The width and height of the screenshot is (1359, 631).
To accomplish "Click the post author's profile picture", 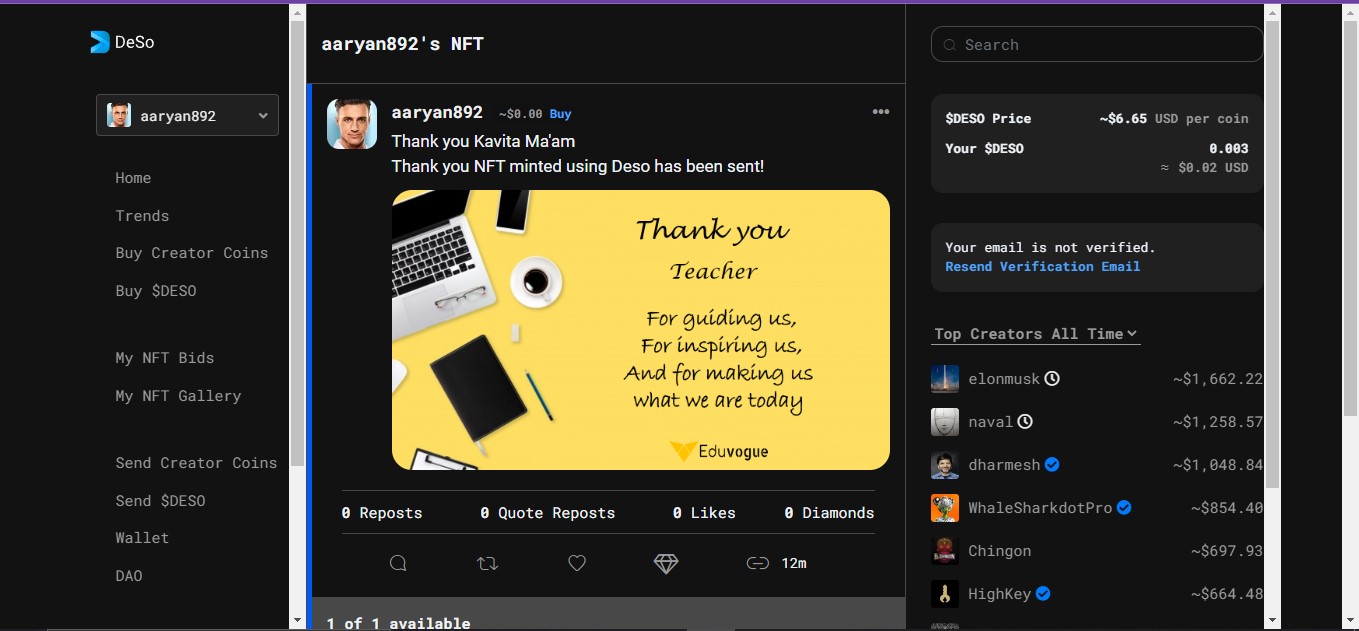I will point(352,124).
